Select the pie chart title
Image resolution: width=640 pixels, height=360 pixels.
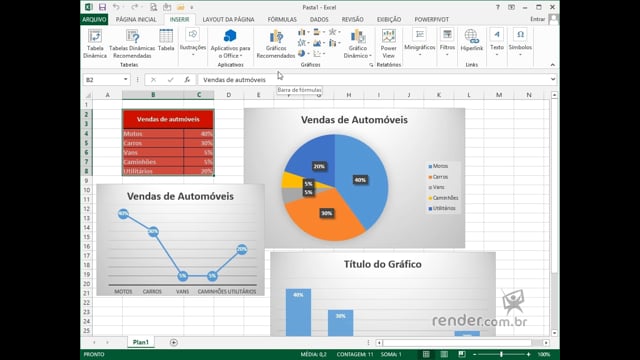coord(354,120)
